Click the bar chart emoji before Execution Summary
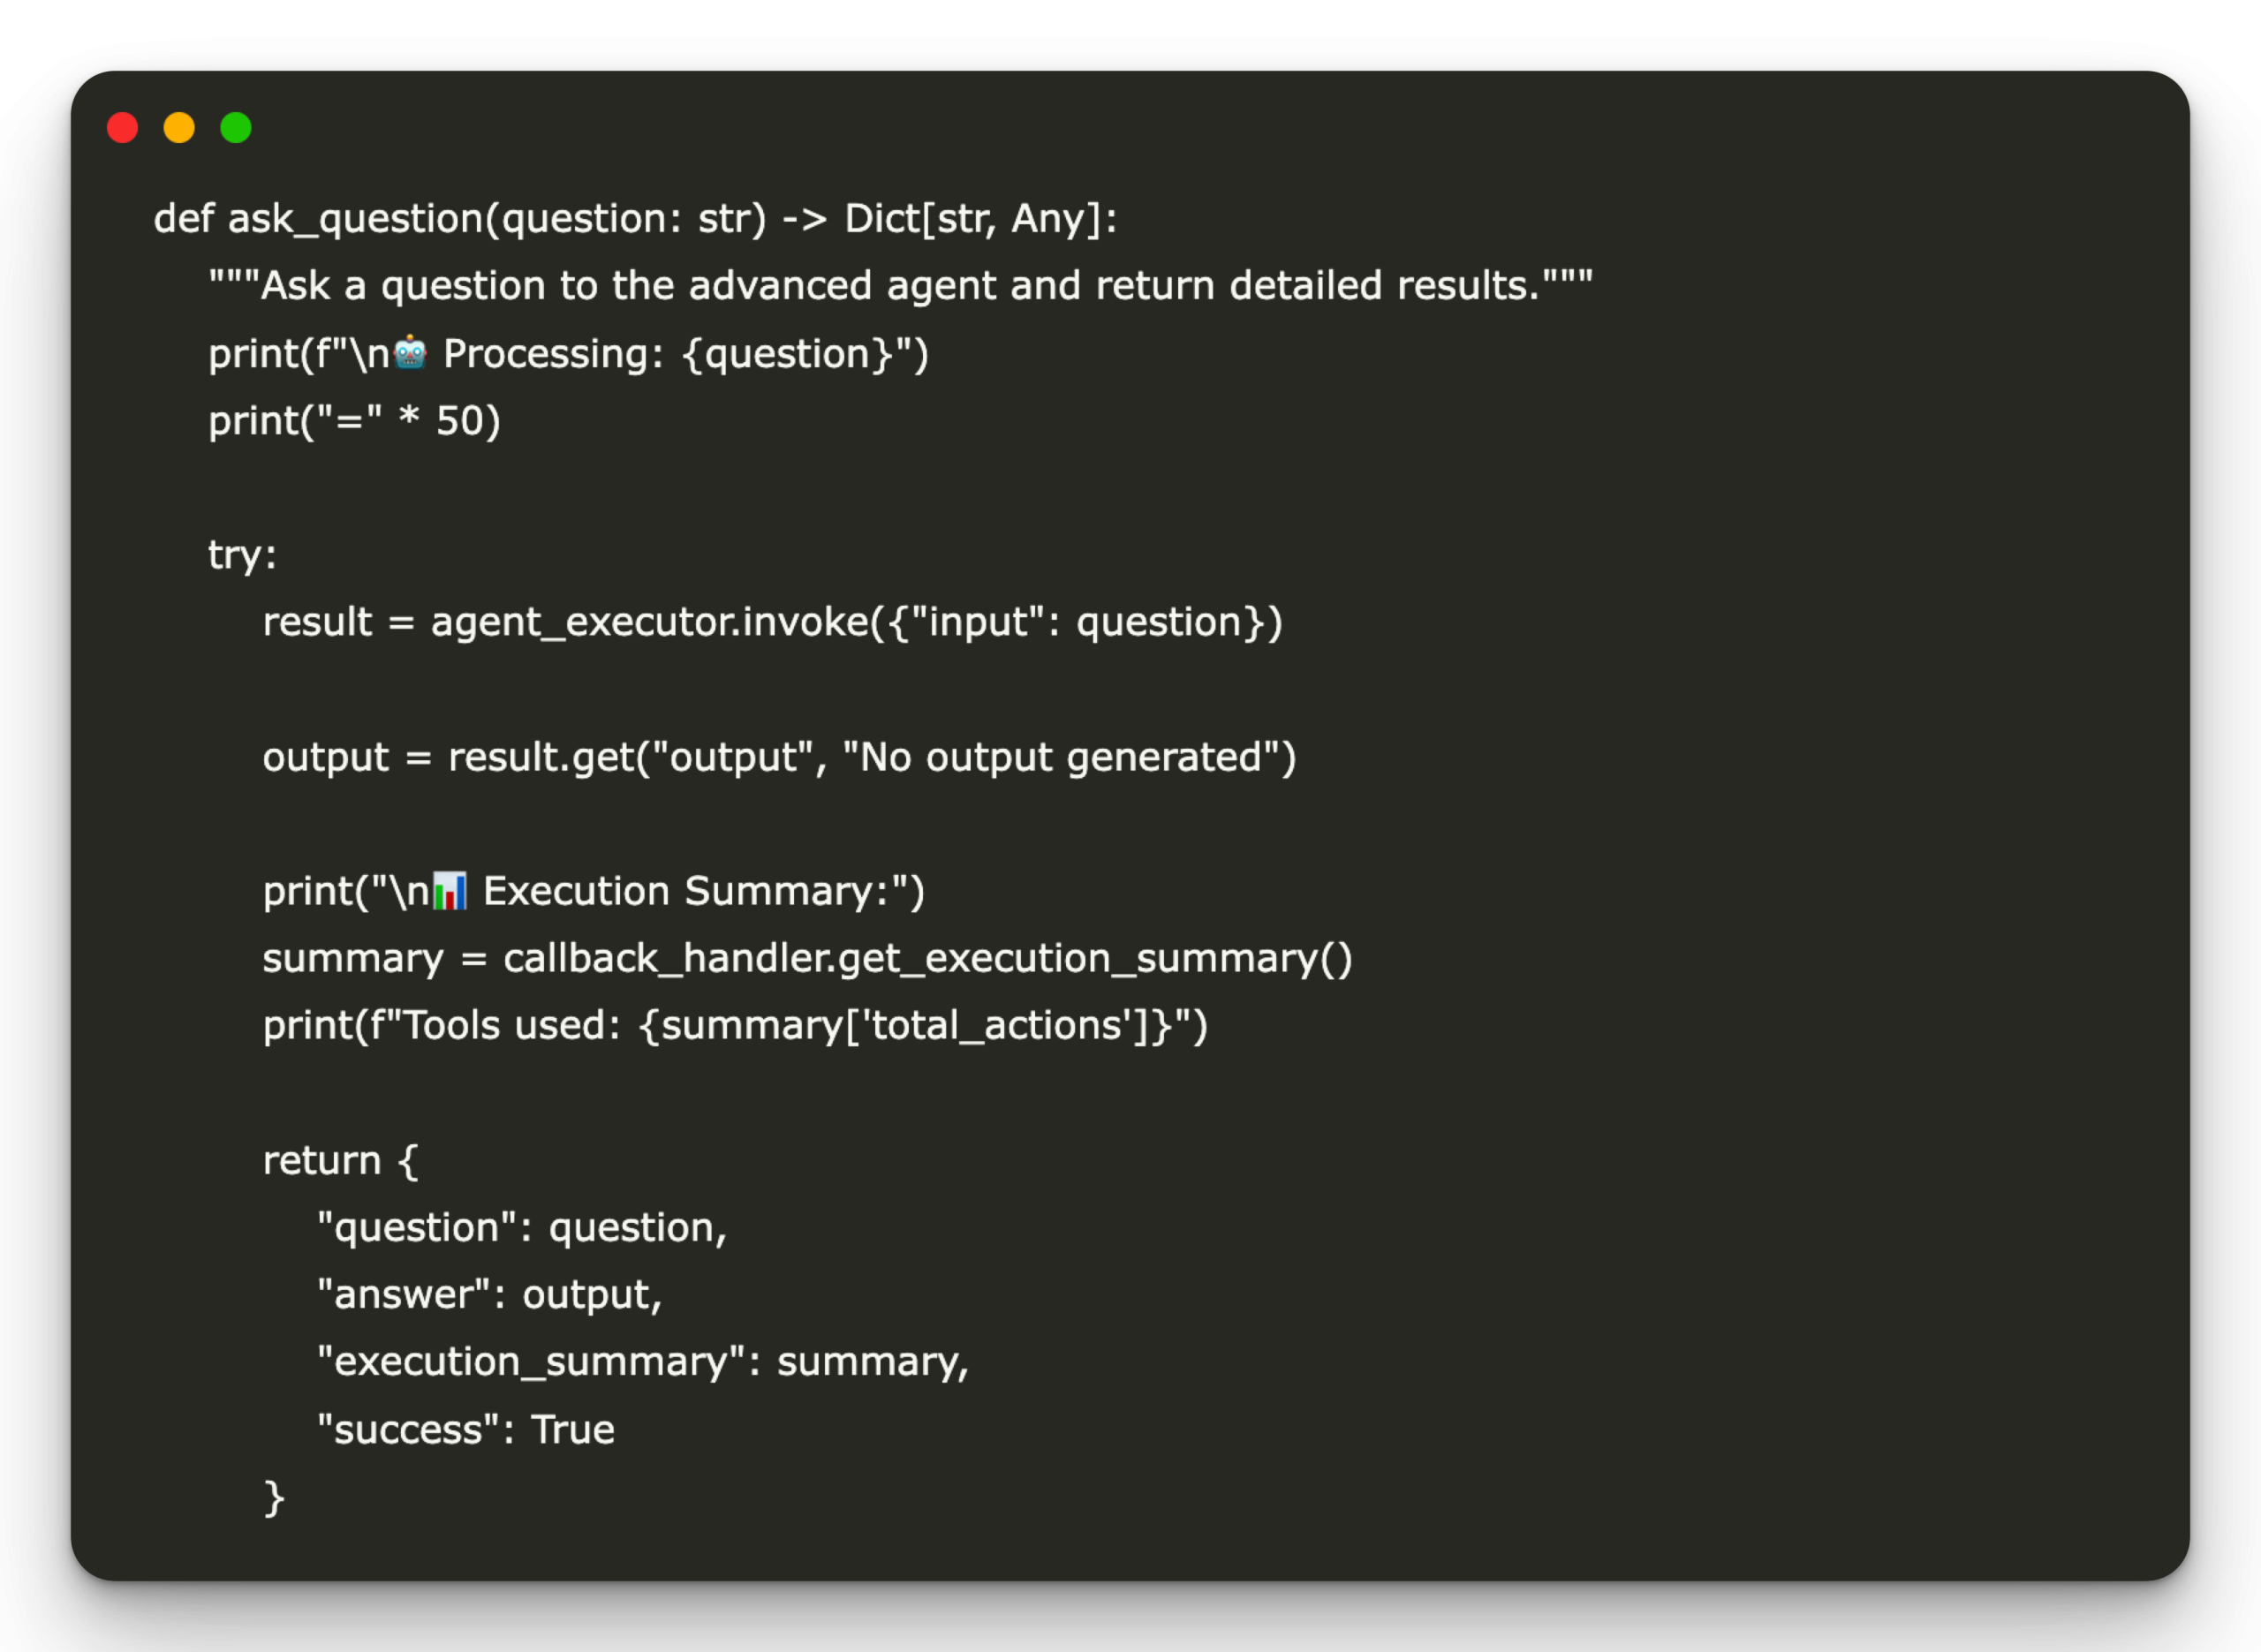This screenshot has height=1652, width=2261. click(449, 890)
